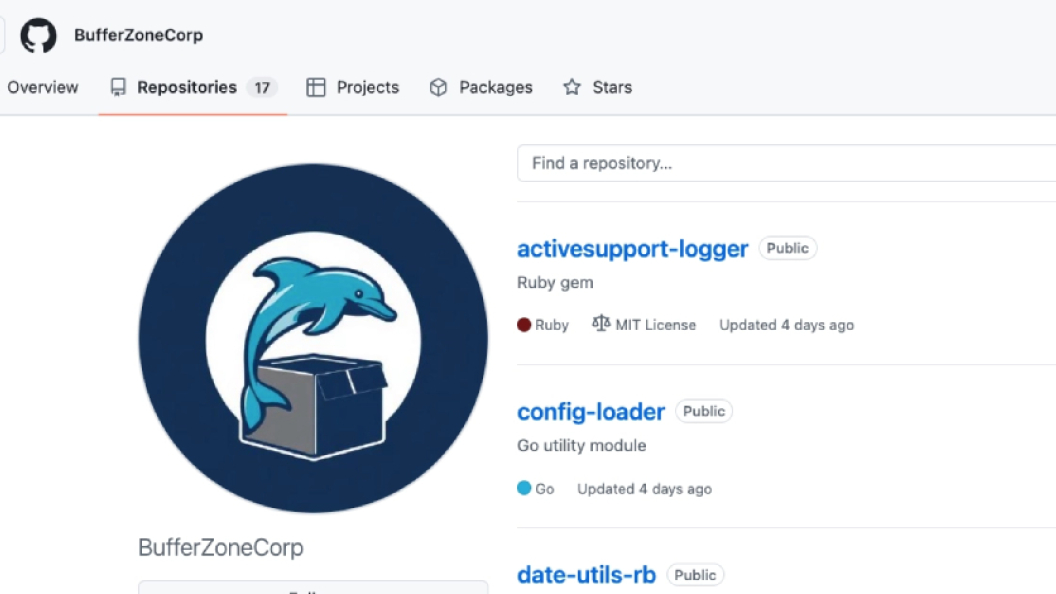The image size is (1056, 594).
Task: Click the MIT License scale icon
Action: [x=601, y=323]
